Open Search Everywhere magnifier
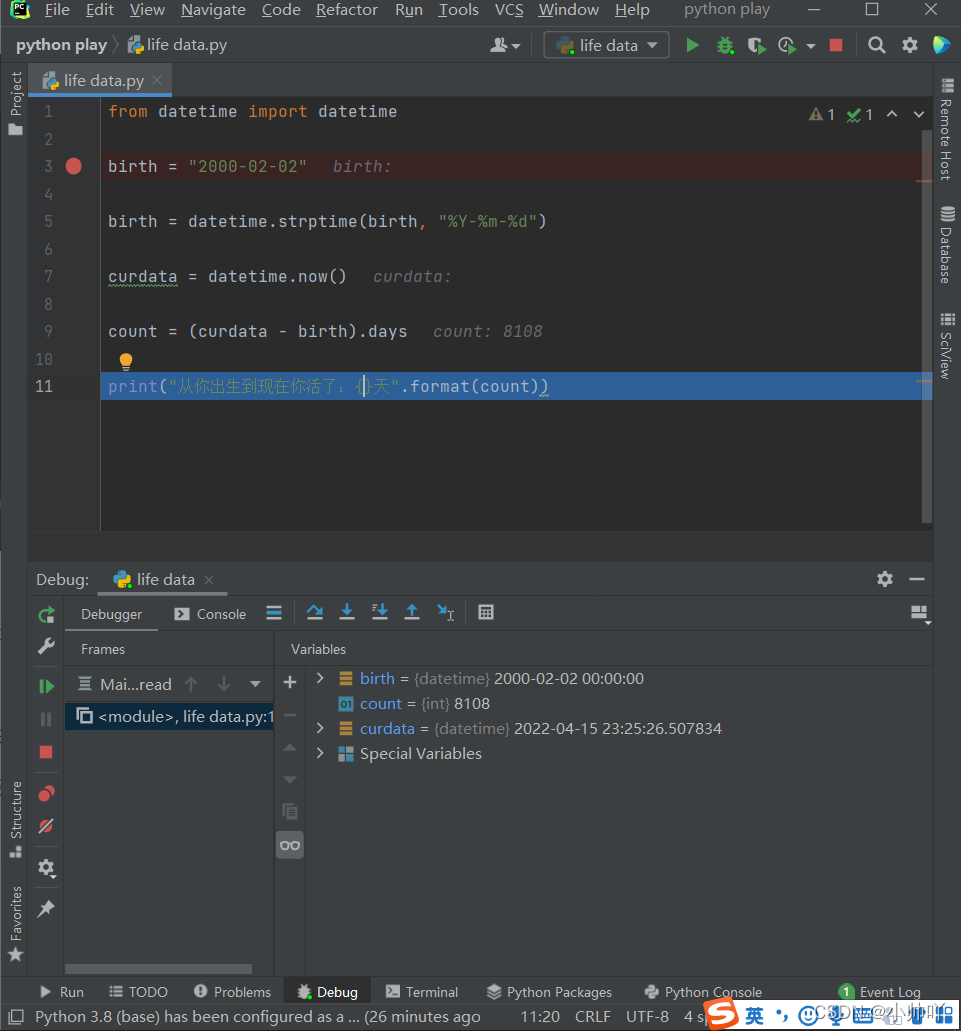Image resolution: width=961 pixels, height=1031 pixels. click(876, 45)
